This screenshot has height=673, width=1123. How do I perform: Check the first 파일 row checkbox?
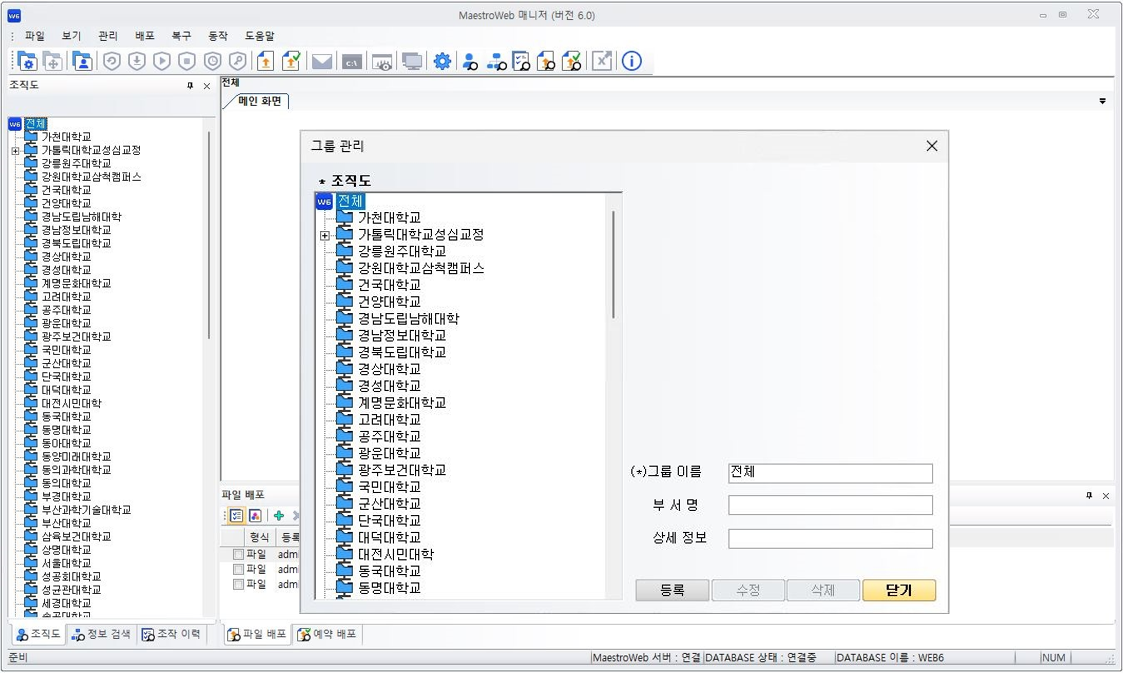(x=238, y=554)
